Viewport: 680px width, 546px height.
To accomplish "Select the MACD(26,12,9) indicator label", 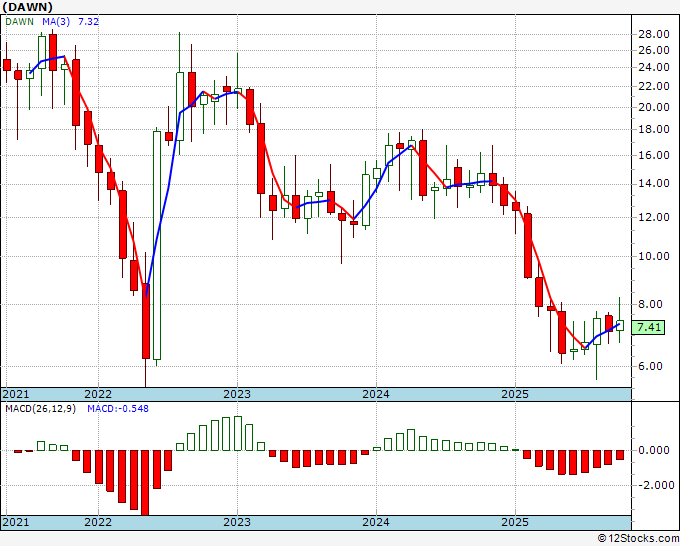I will coord(40,409).
